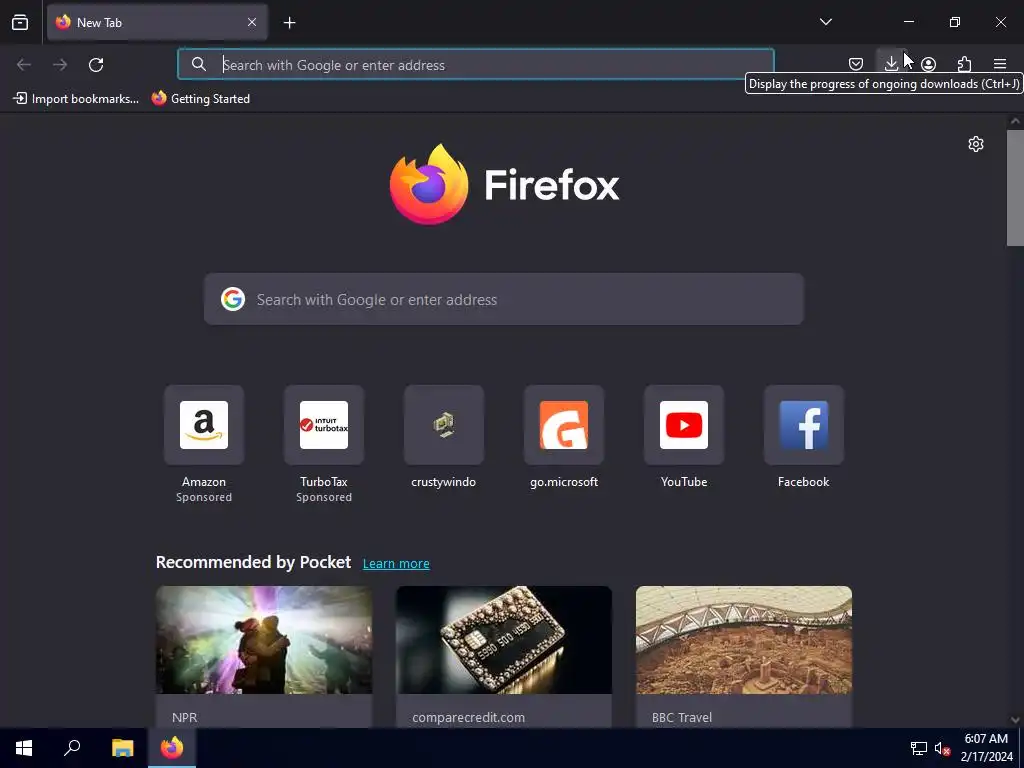Go back one page arrow

(x=24, y=65)
